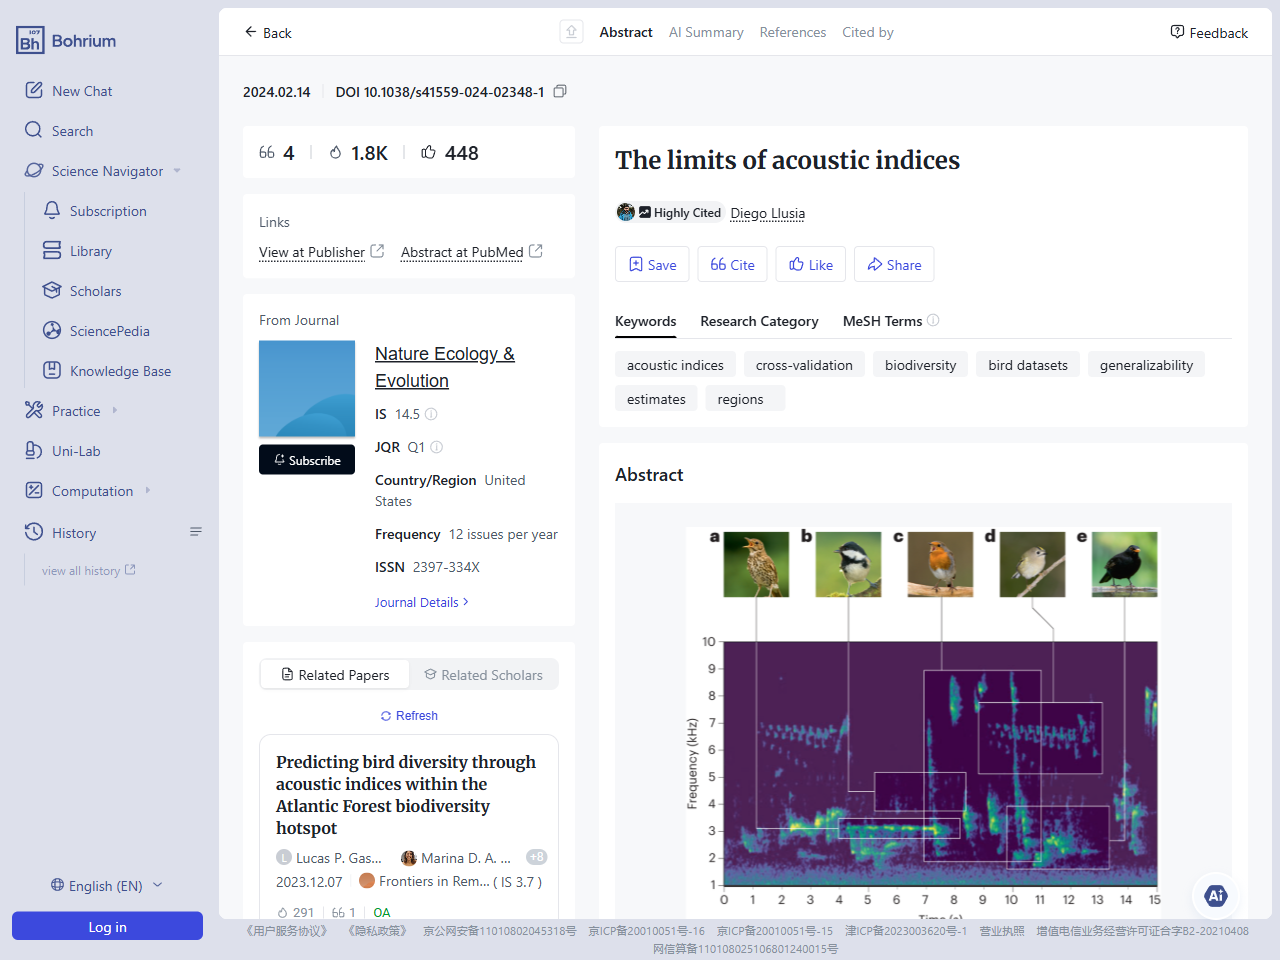Like the paper using the Like button
The height and width of the screenshot is (960, 1280).
click(x=810, y=264)
